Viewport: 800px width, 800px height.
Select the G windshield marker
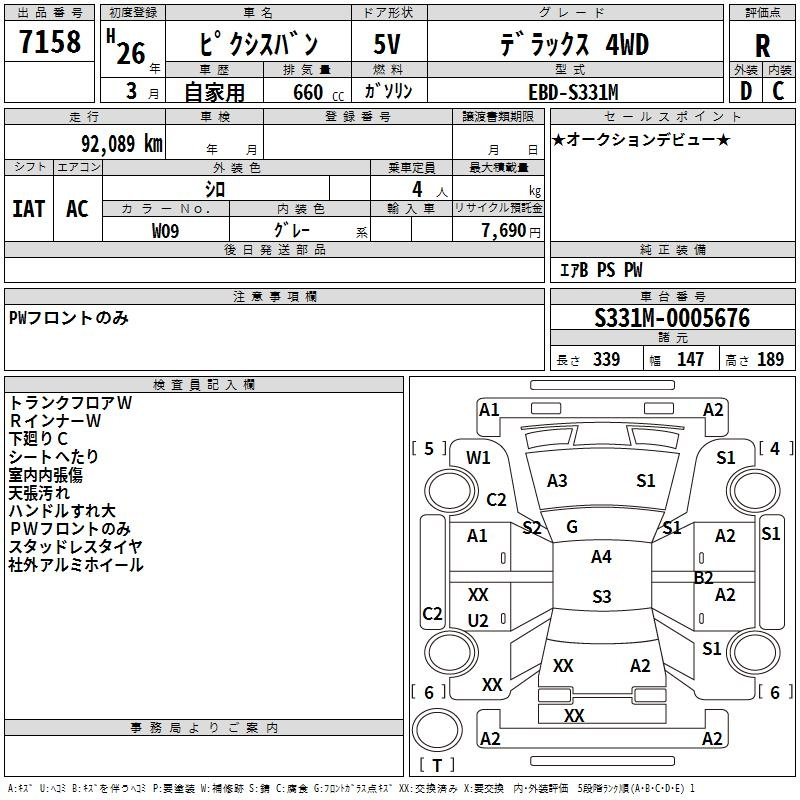pyautogui.click(x=572, y=527)
